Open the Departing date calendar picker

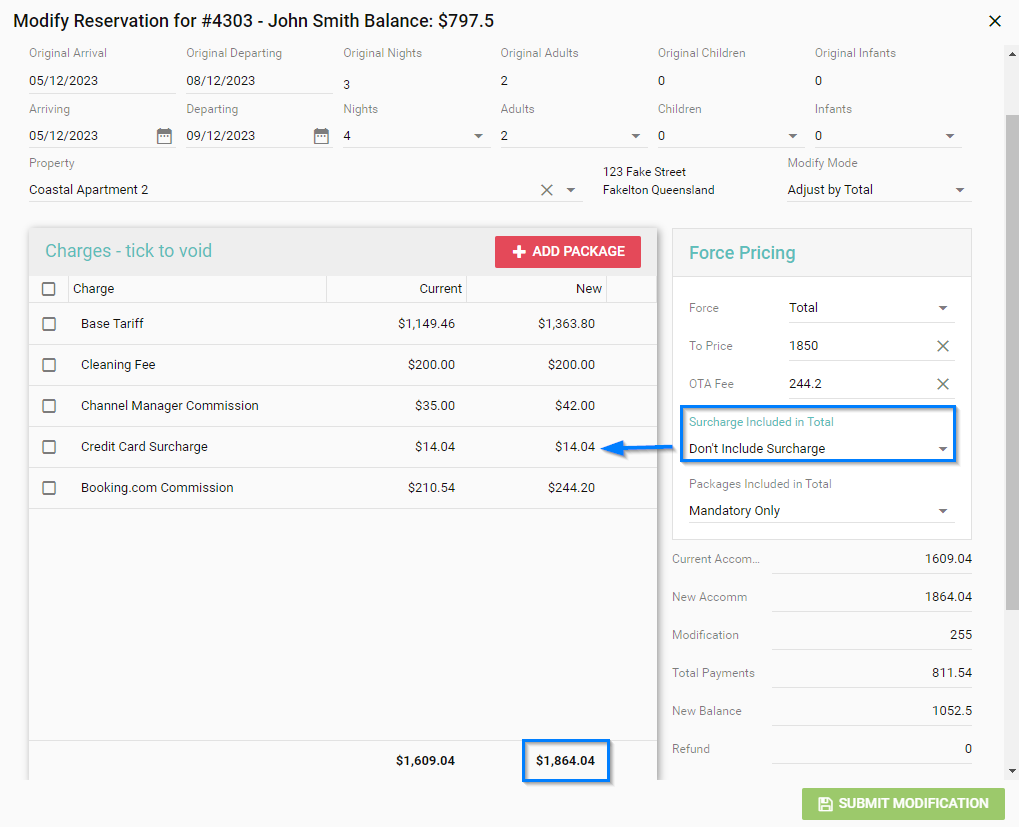click(321, 136)
